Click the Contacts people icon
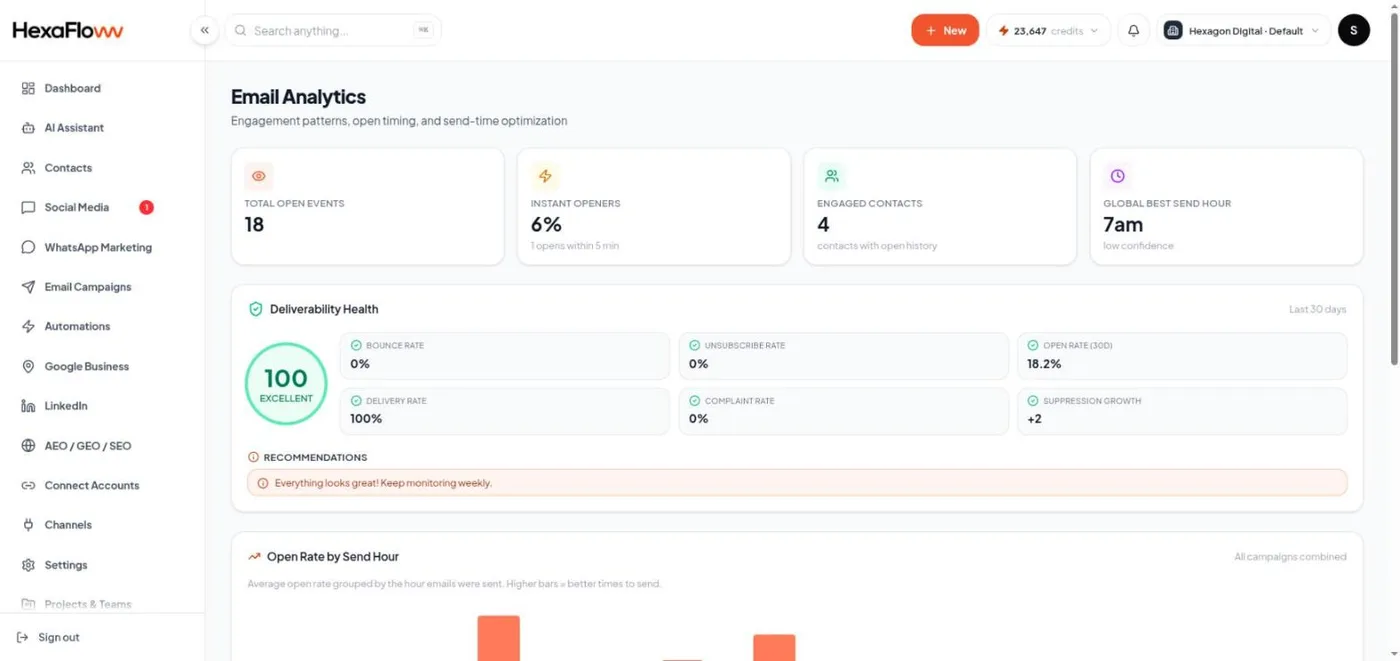This screenshot has width=1400, height=661. pyautogui.click(x=28, y=168)
